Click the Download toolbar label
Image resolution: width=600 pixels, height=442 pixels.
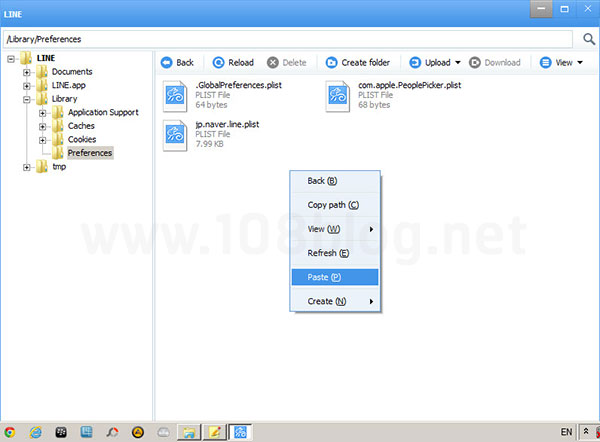click(502, 62)
